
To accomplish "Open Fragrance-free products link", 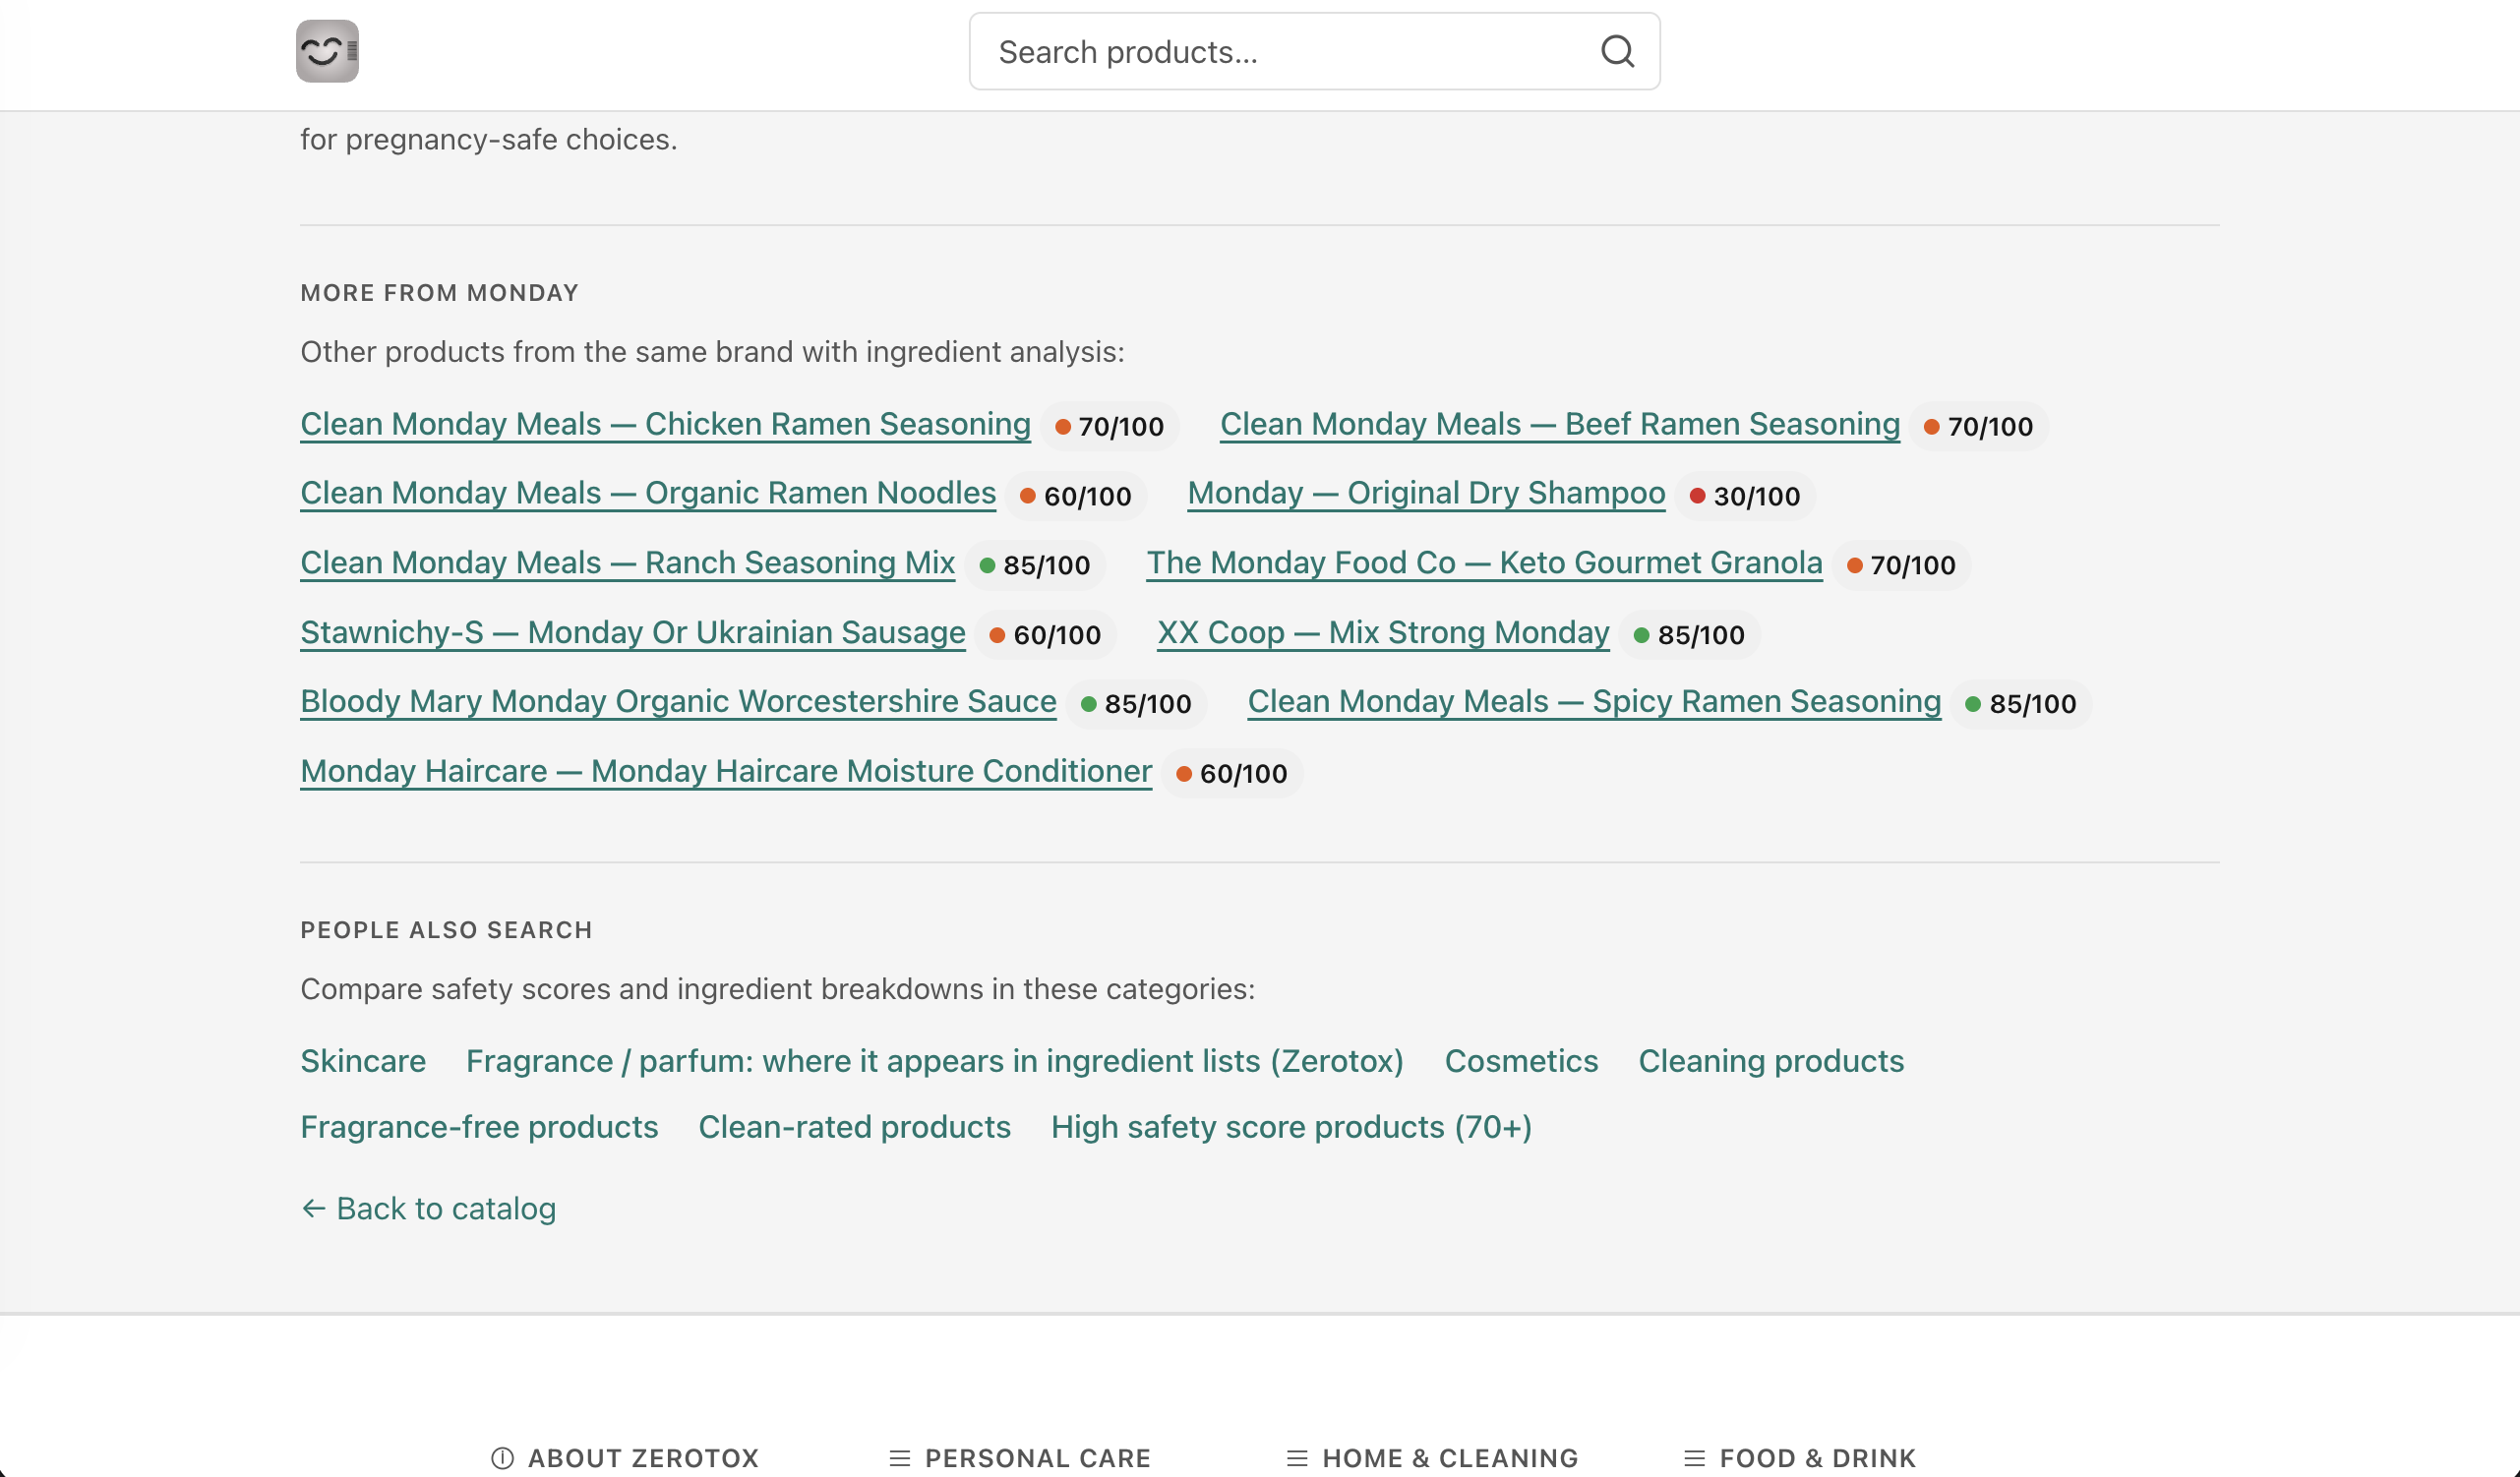I will (x=479, y=1126).
